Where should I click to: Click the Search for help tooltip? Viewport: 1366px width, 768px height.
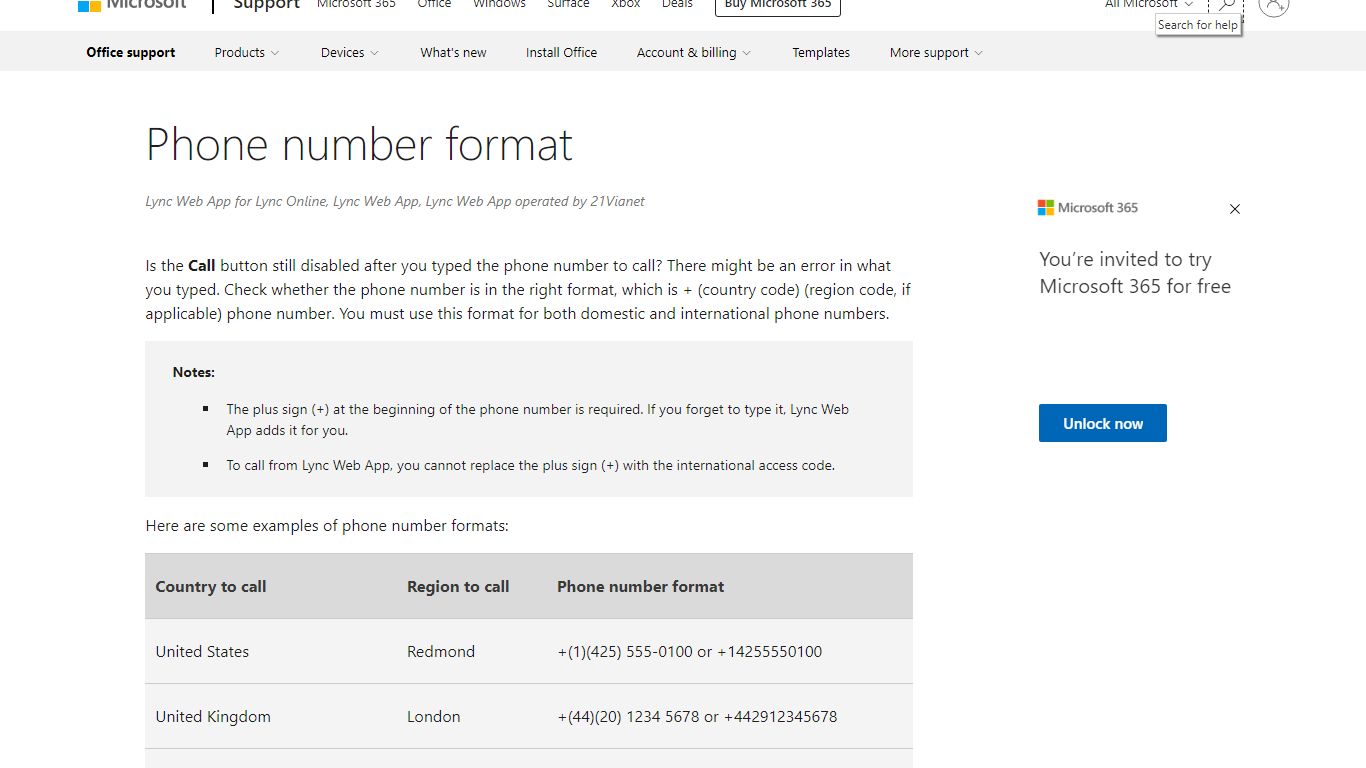point(1198,25)
